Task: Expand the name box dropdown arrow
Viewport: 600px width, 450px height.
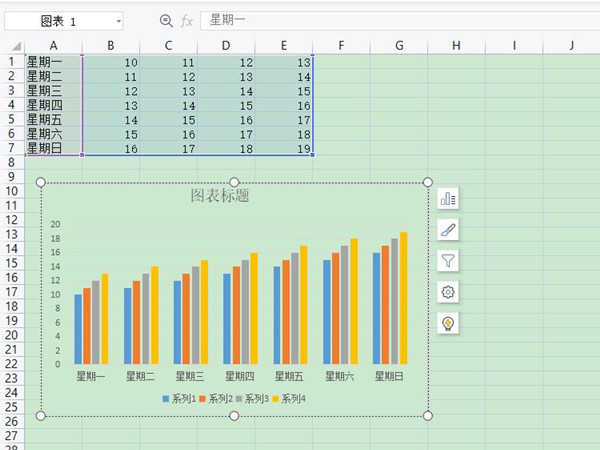Action: [x=118, y=21]
